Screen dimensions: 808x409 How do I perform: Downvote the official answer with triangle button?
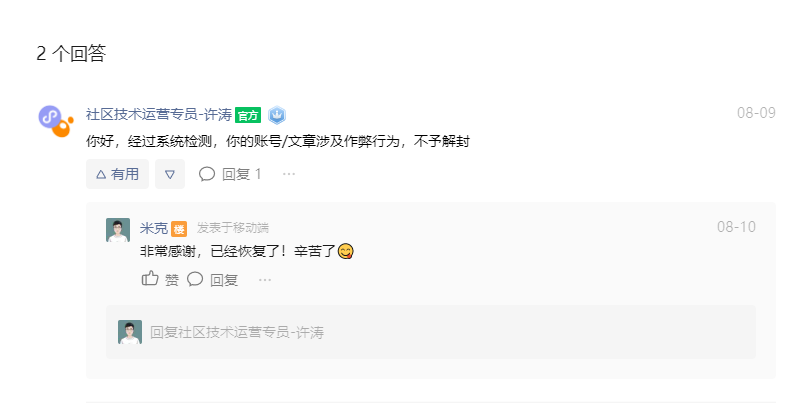coord(170,174)
